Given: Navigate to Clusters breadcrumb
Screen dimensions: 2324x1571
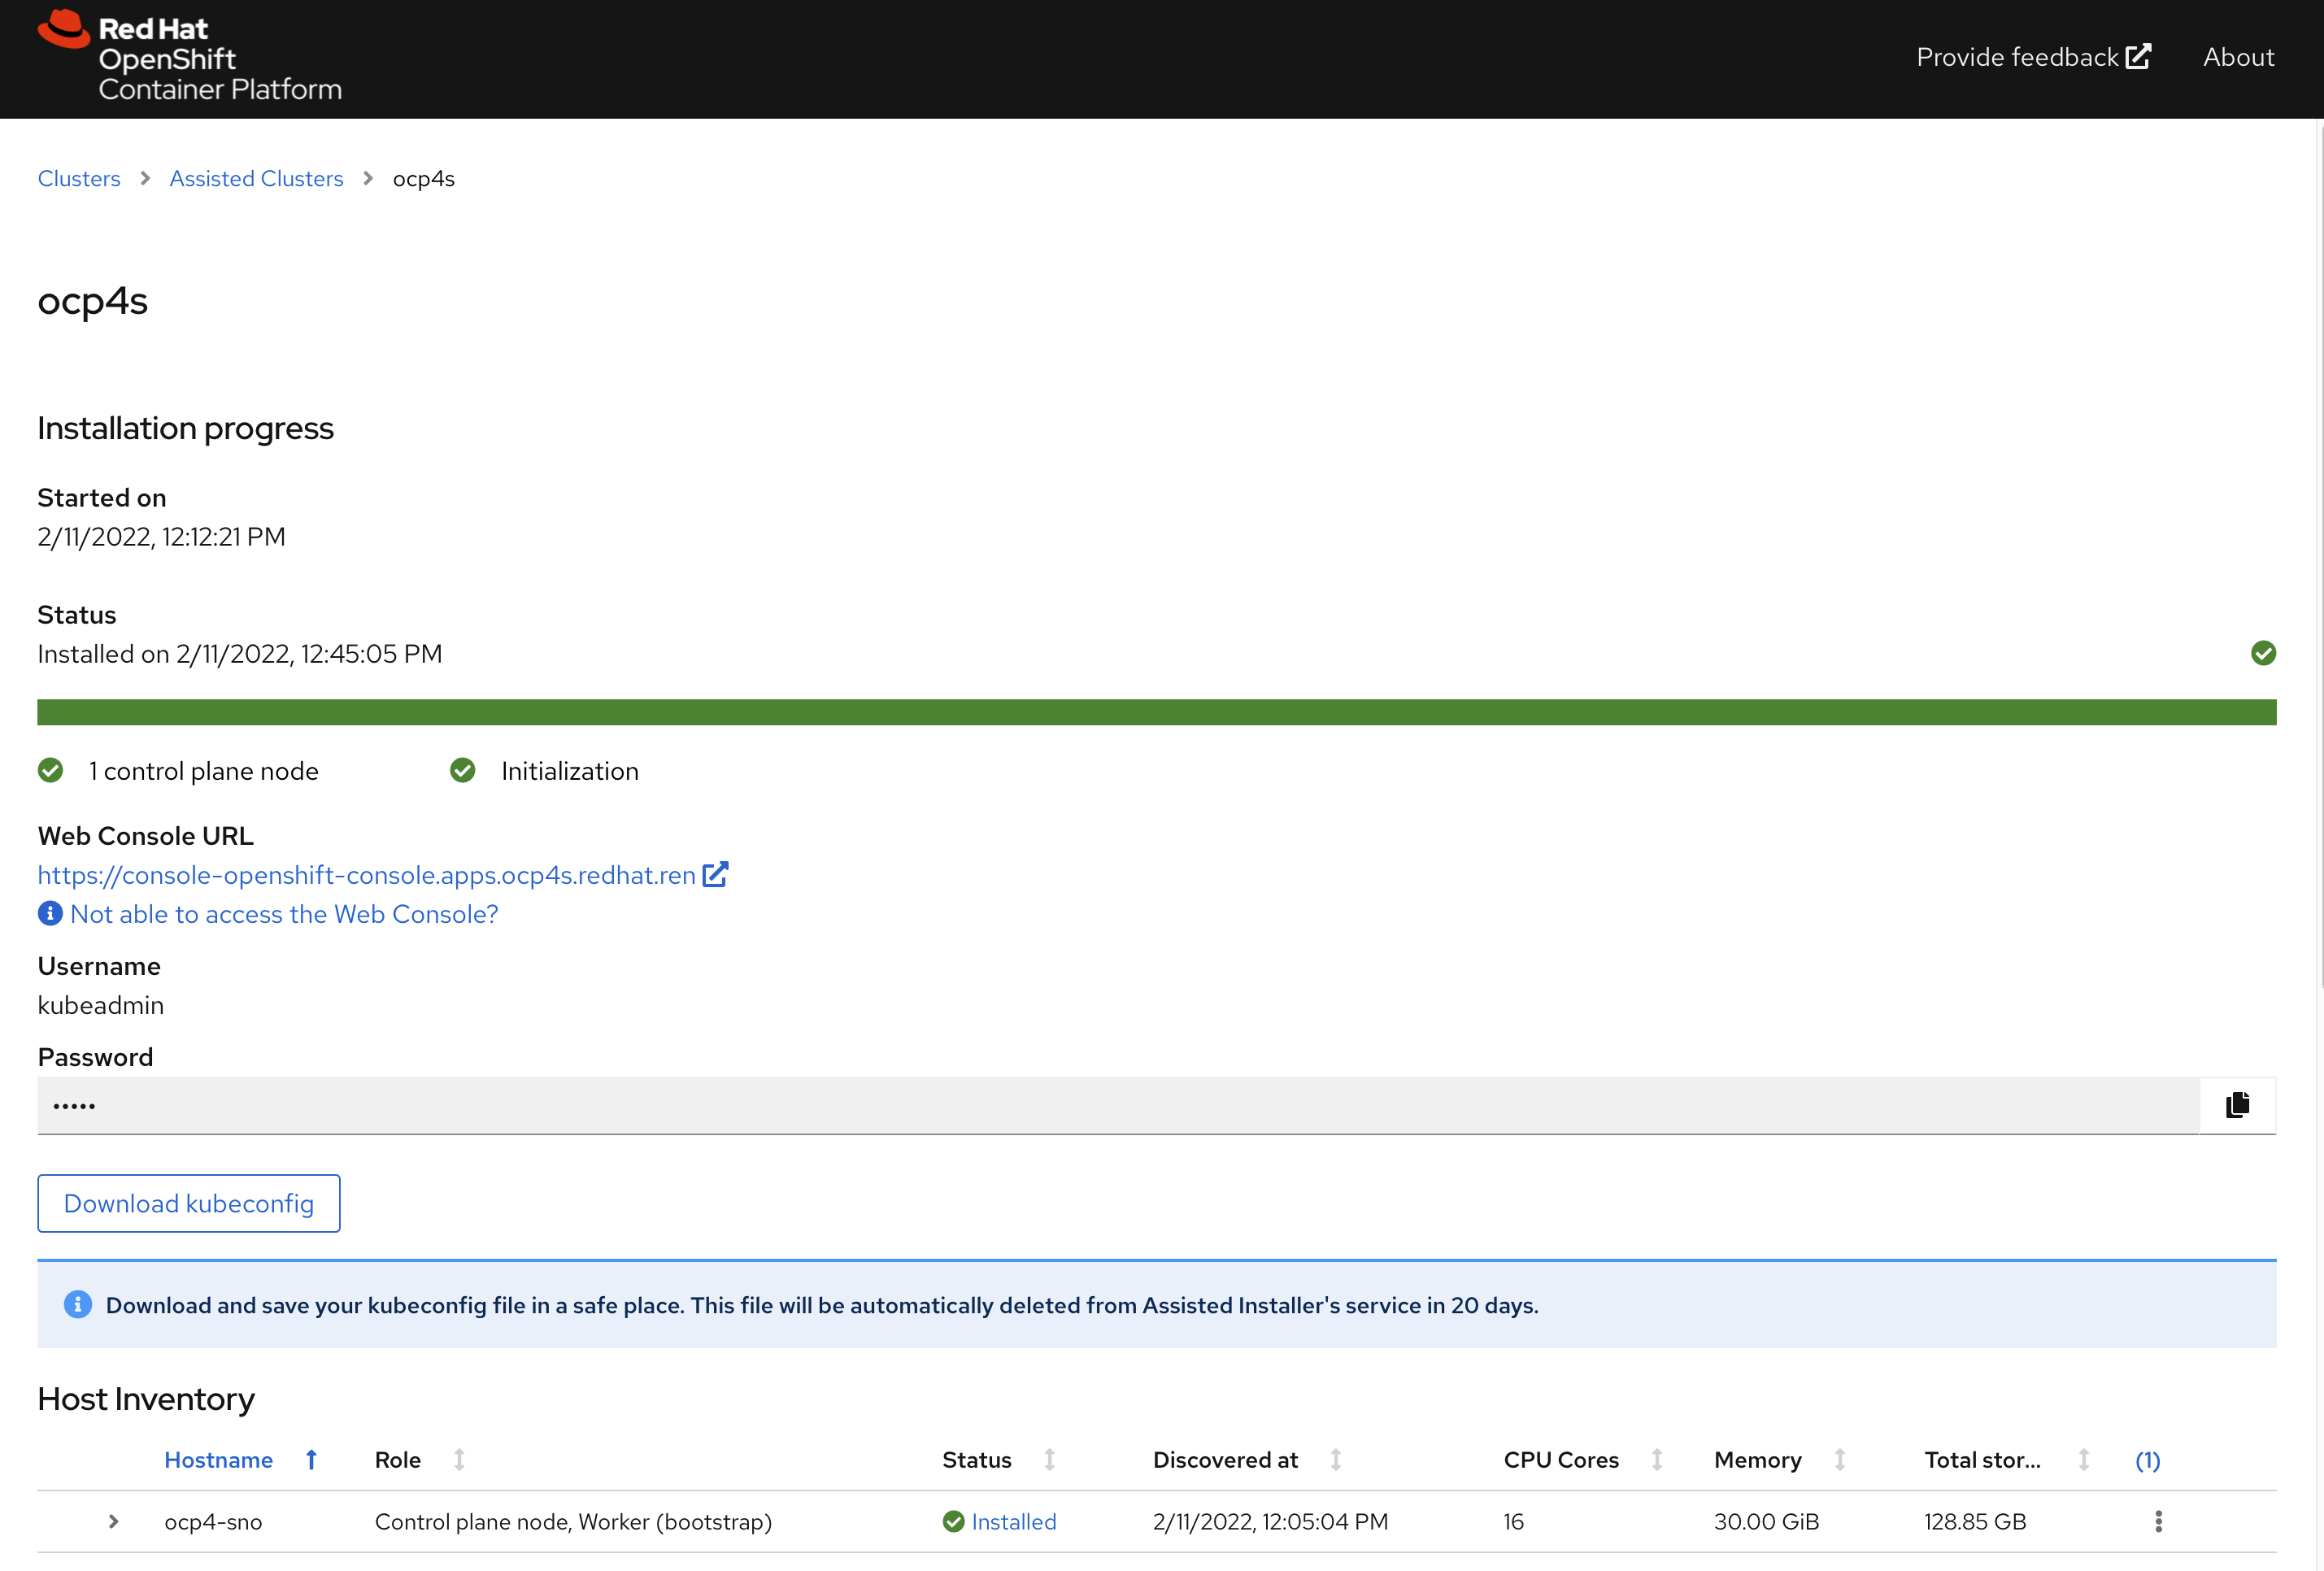Looking at the screenshot, I should [79, 178].
